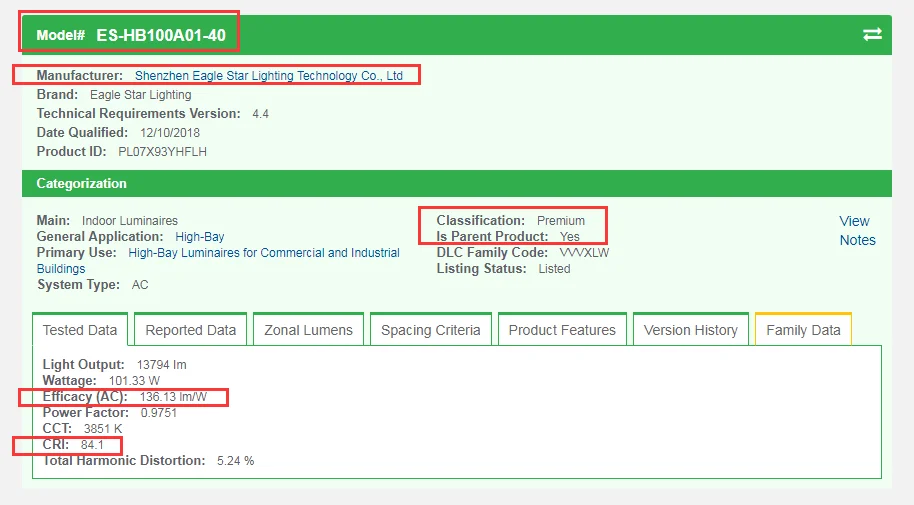This screenshot has width=914, height=505.
Task: View the Version History tab
Action: click(690, 330)
